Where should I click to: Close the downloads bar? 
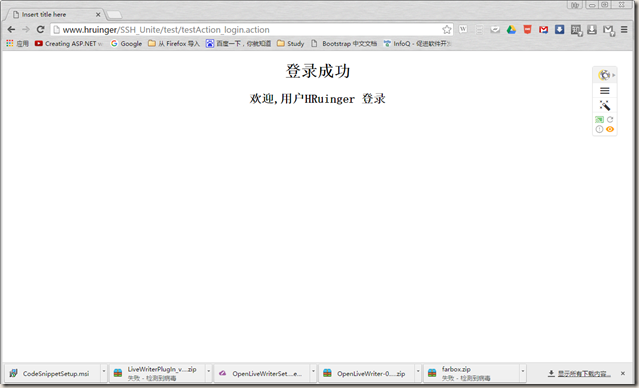pyautogui.click(x=623, y=373)
